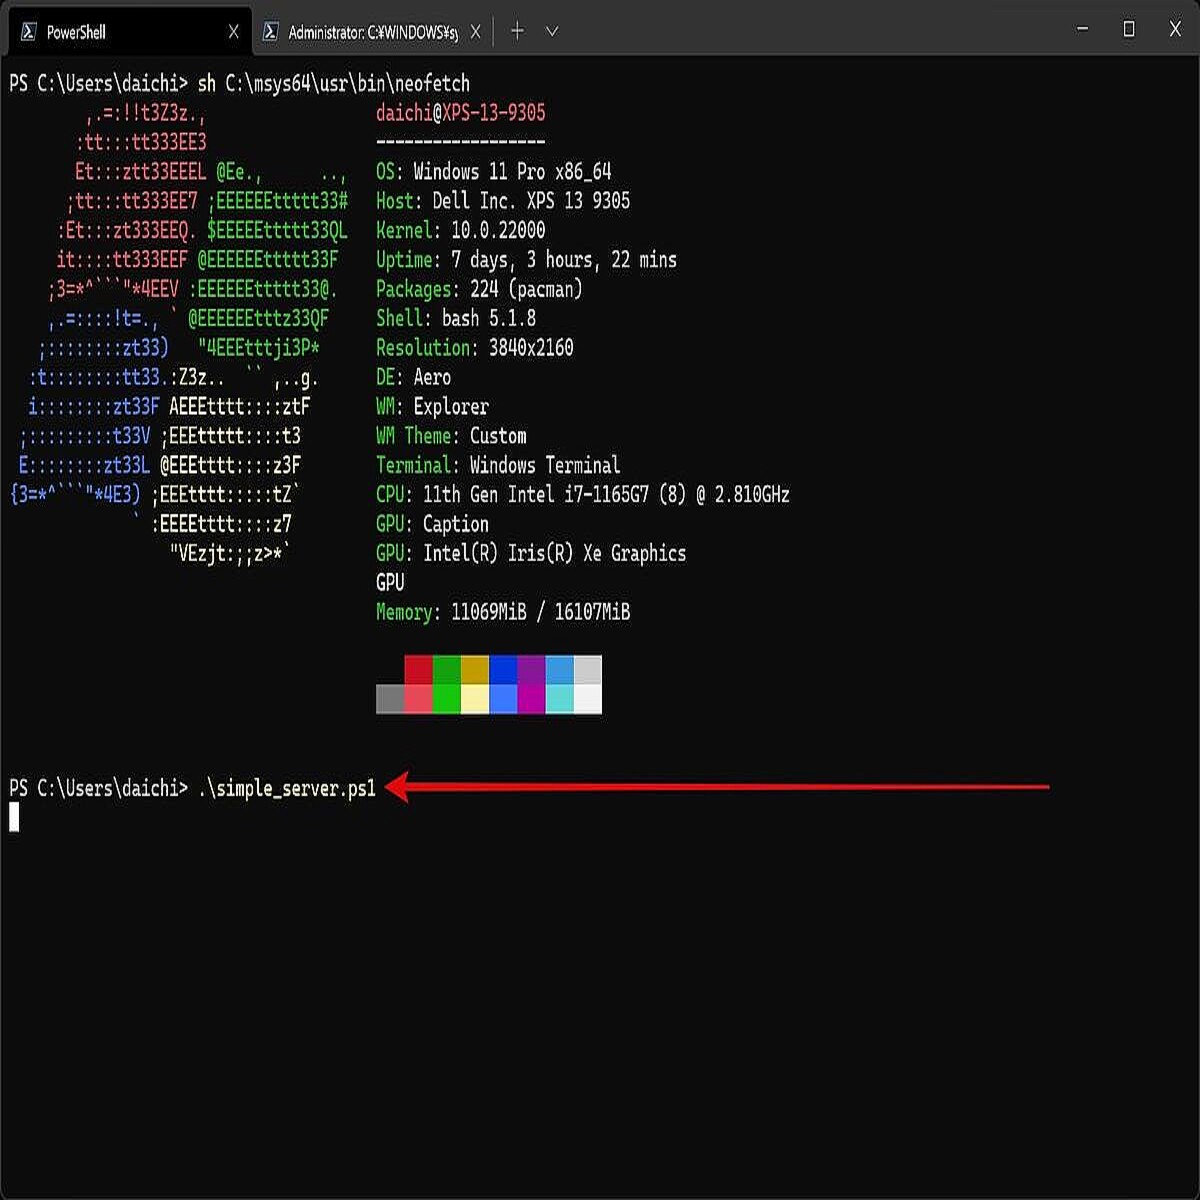Image resolution: width=1200 pixels, height=1200 pixels.
Task: Expand the tab list arrow next to plus button
Action: pos(551,31)
